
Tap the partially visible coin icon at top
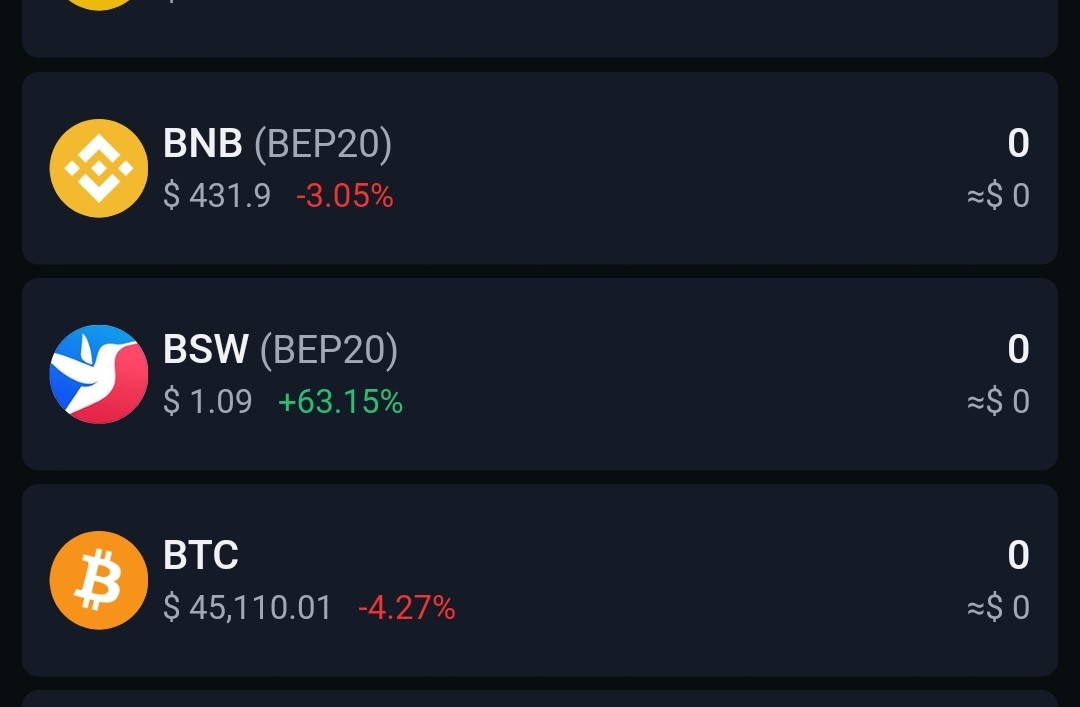tap(98, 5)
